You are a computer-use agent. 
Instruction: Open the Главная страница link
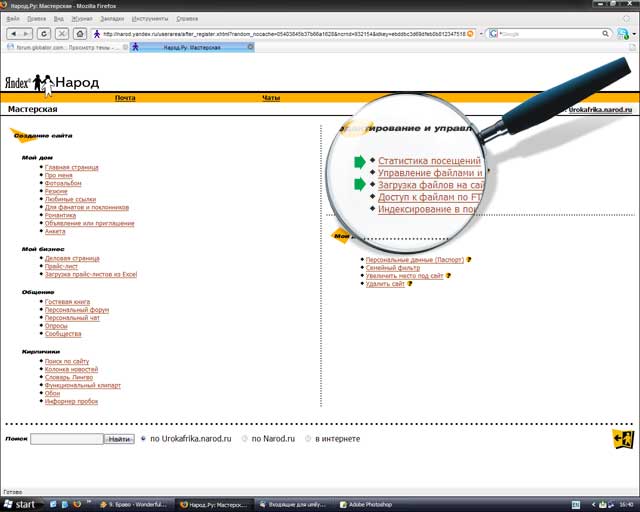coord(71,167)
